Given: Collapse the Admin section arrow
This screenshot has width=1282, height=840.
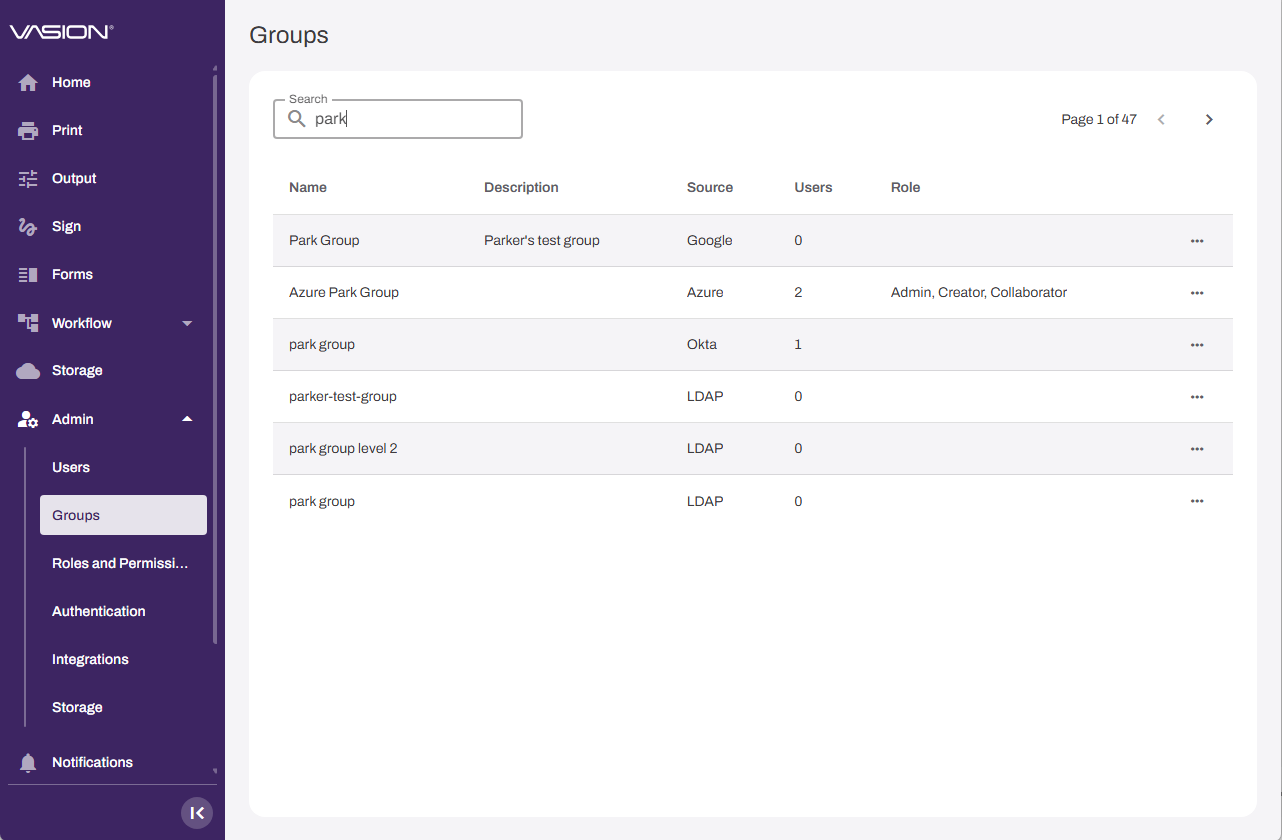Looking at the screenshot, I should 187,419.
